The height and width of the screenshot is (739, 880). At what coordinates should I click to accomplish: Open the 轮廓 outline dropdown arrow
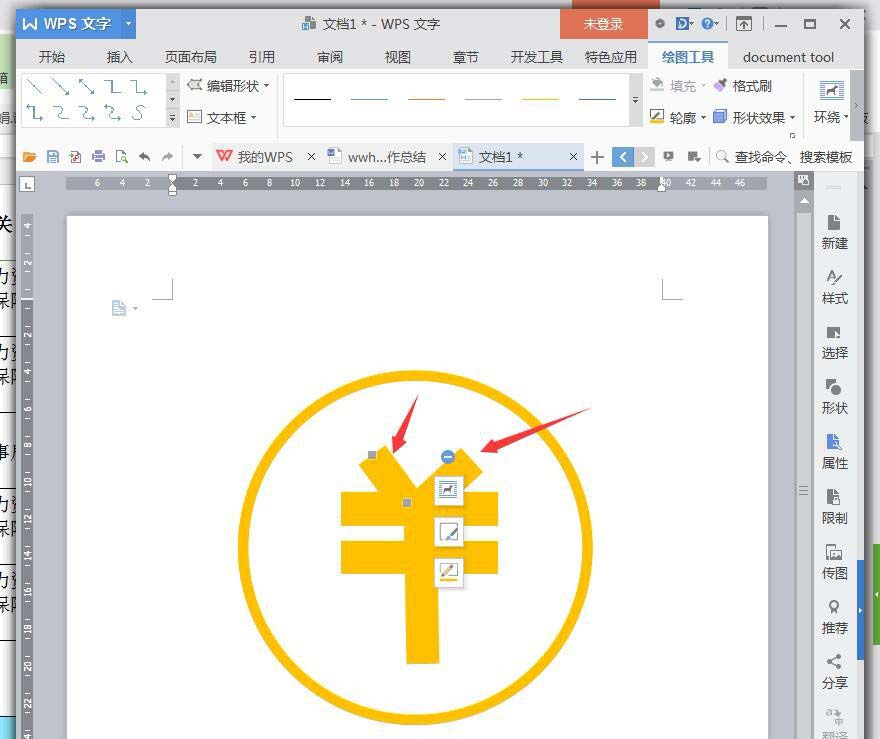[703, 116]
